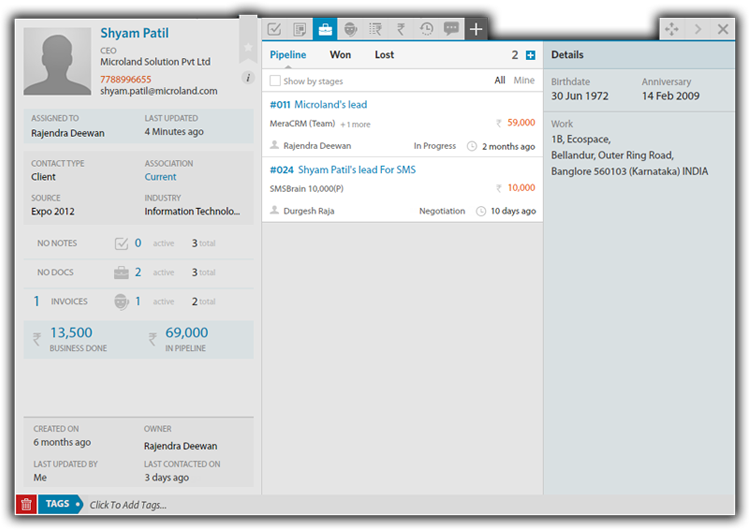Screen dimensions: 749x530
Task: Open the notes document tab icon
Action: [299, 29]
